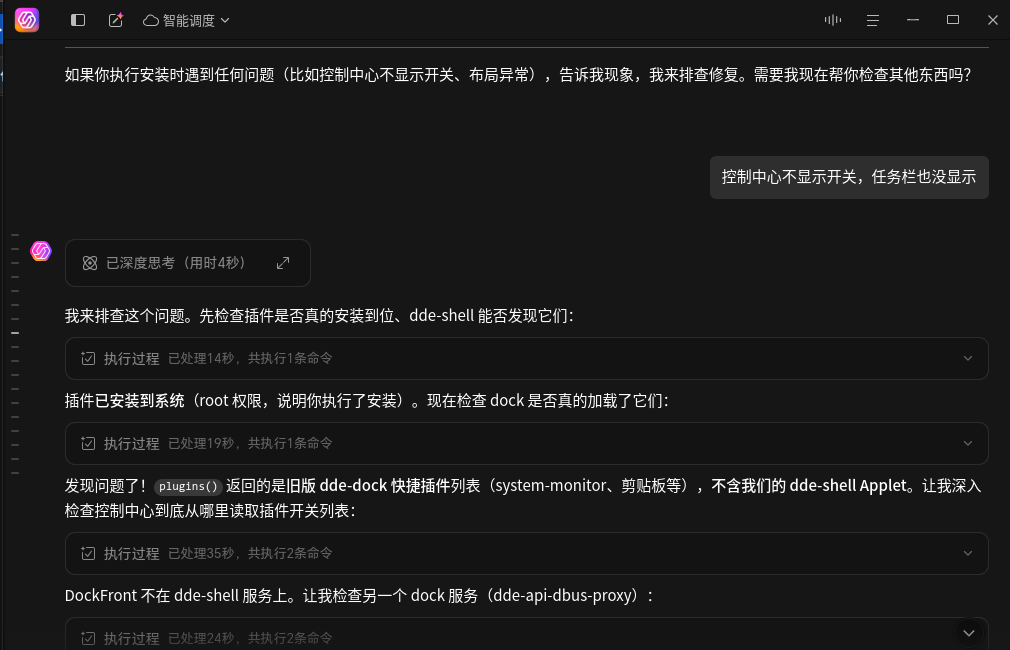Jump to bottom with the round down-arrow button
The height and width of the screenshot is (650, 1010).
pos(968,633)
